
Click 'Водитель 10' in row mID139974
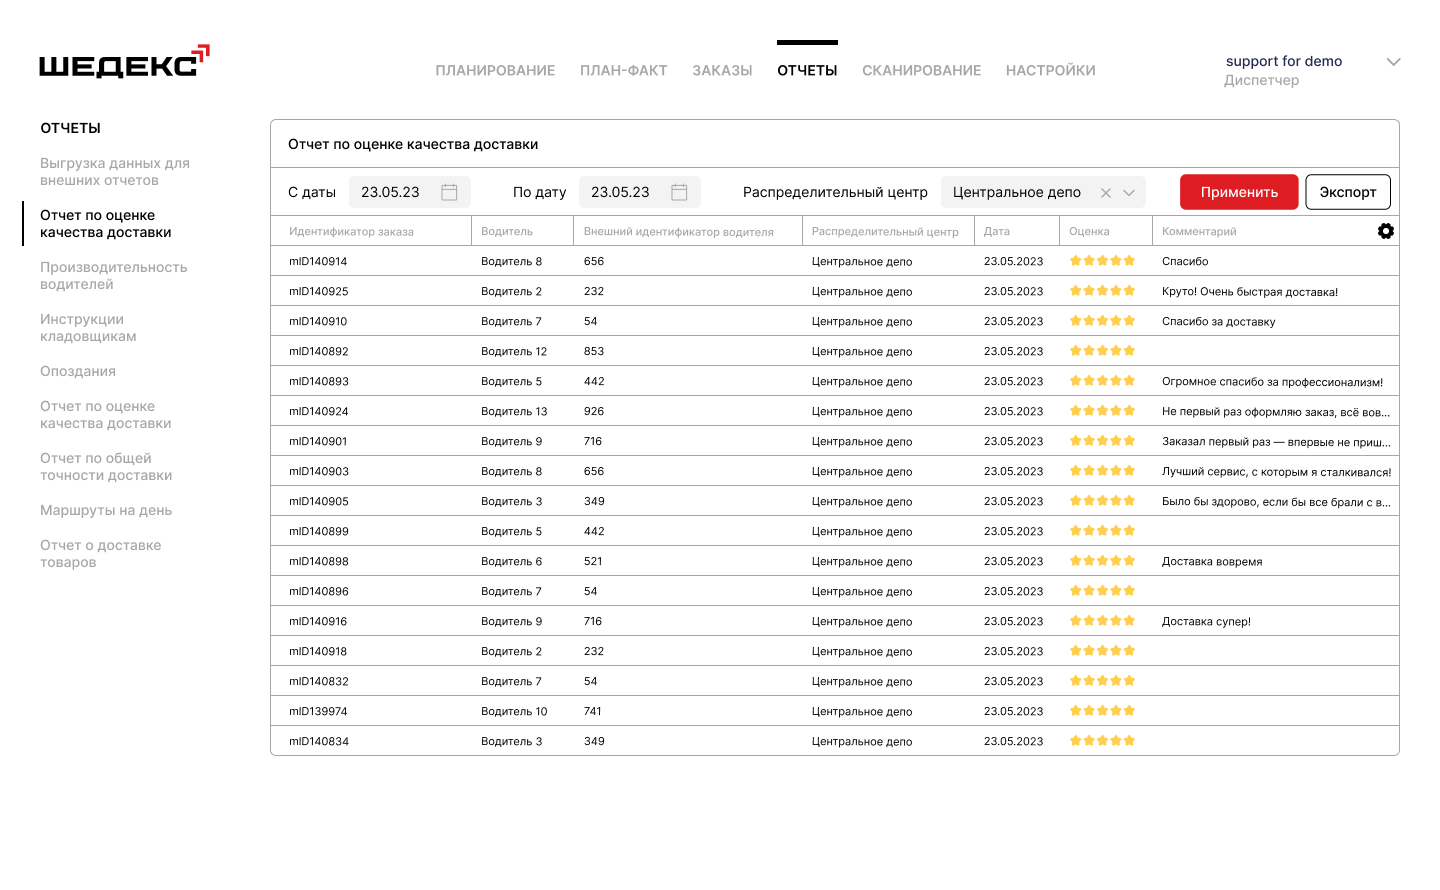(514, 711)
